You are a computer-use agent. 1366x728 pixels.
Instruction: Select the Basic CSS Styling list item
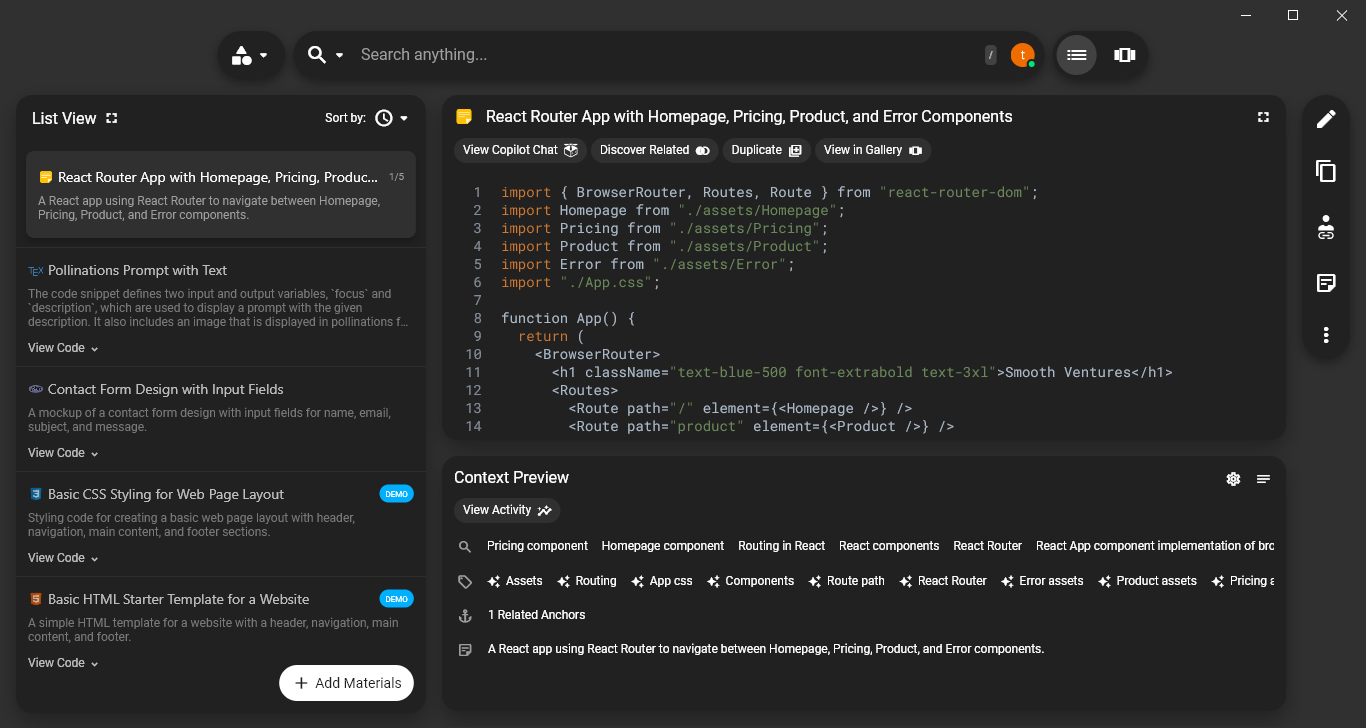coord(165,494)
